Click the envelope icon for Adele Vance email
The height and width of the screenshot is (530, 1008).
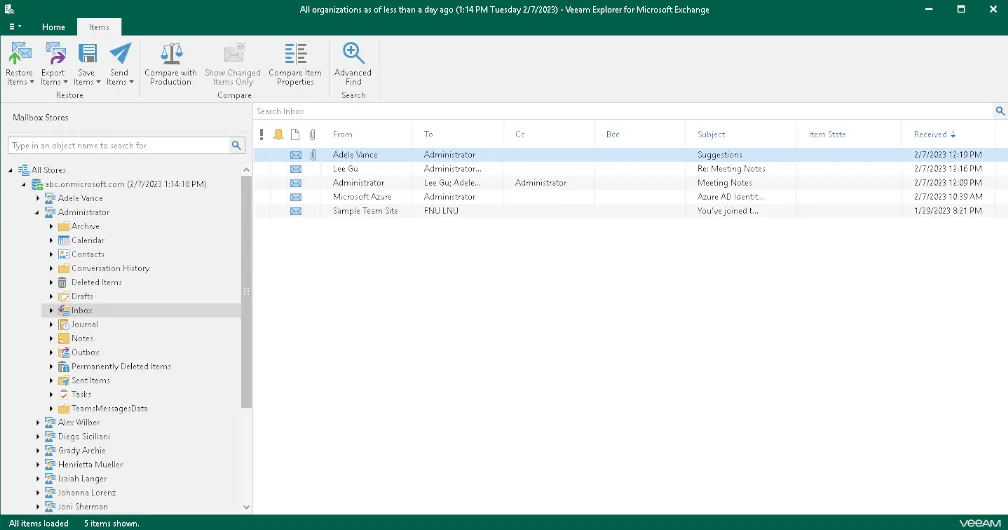tap(296, 155)
